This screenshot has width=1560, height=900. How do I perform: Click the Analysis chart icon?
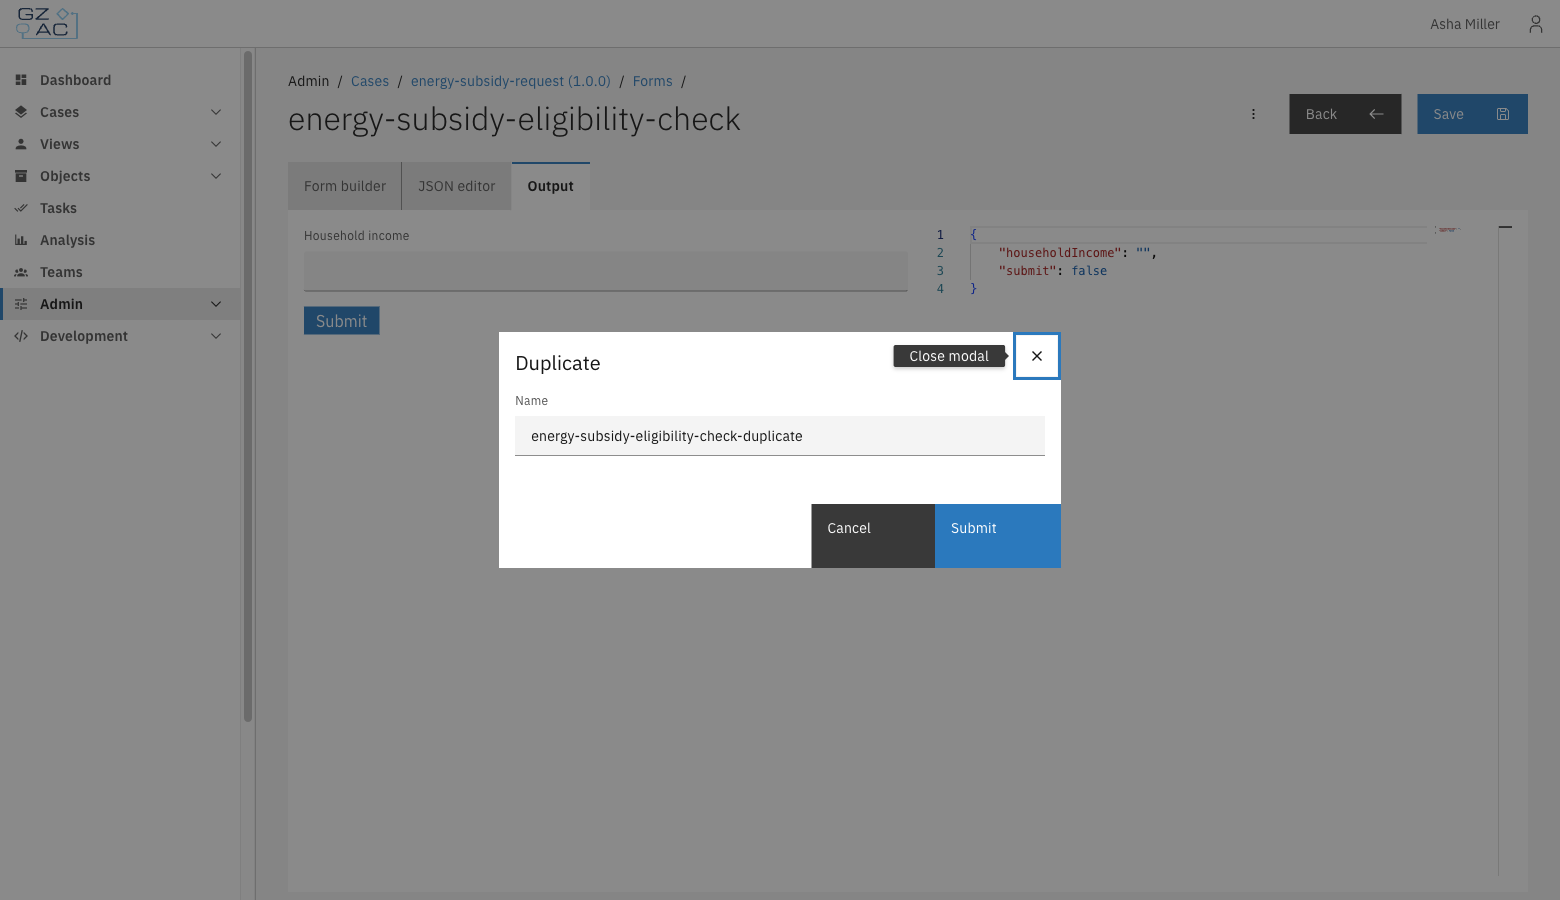click(21, 240)
